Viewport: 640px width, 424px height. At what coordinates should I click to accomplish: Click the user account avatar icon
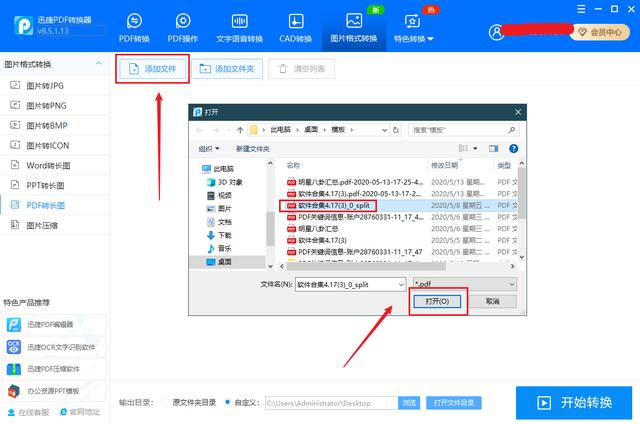pos(496,32)
